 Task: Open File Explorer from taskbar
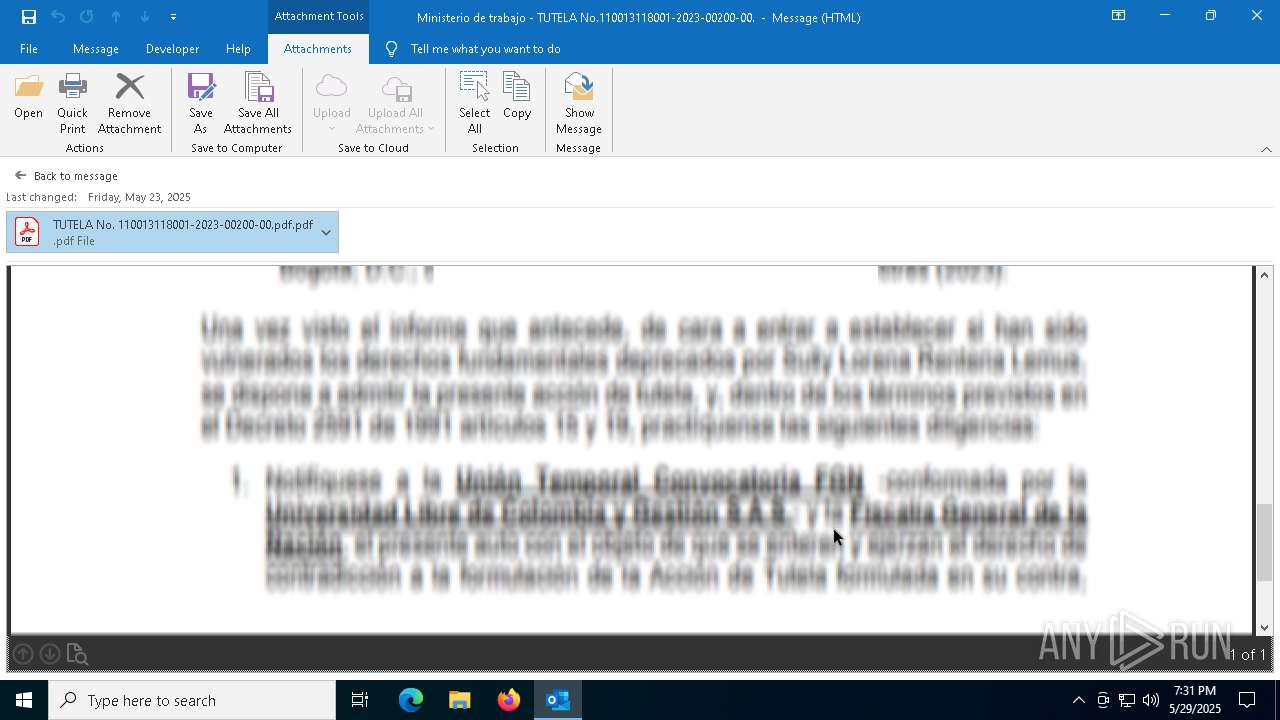tap(460, 700)
